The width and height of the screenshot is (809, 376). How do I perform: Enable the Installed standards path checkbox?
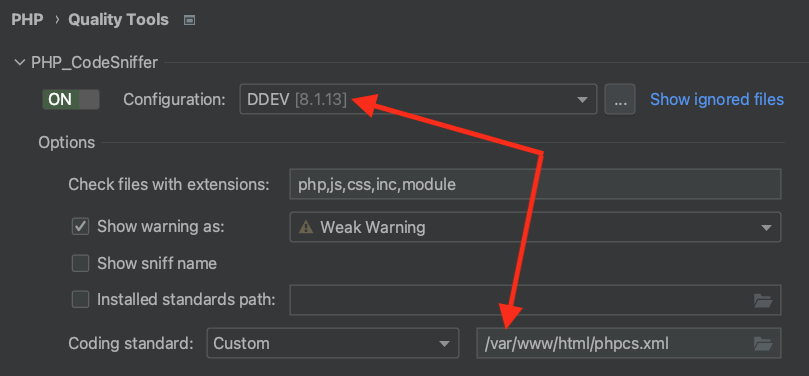[x=80, y=300]
